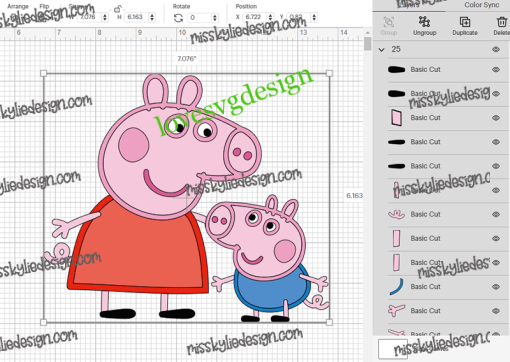Hide the first Basic Cut layer
The height and width of the screenshot is (362, 510).
pyautogui.click(x=496, y=69)
